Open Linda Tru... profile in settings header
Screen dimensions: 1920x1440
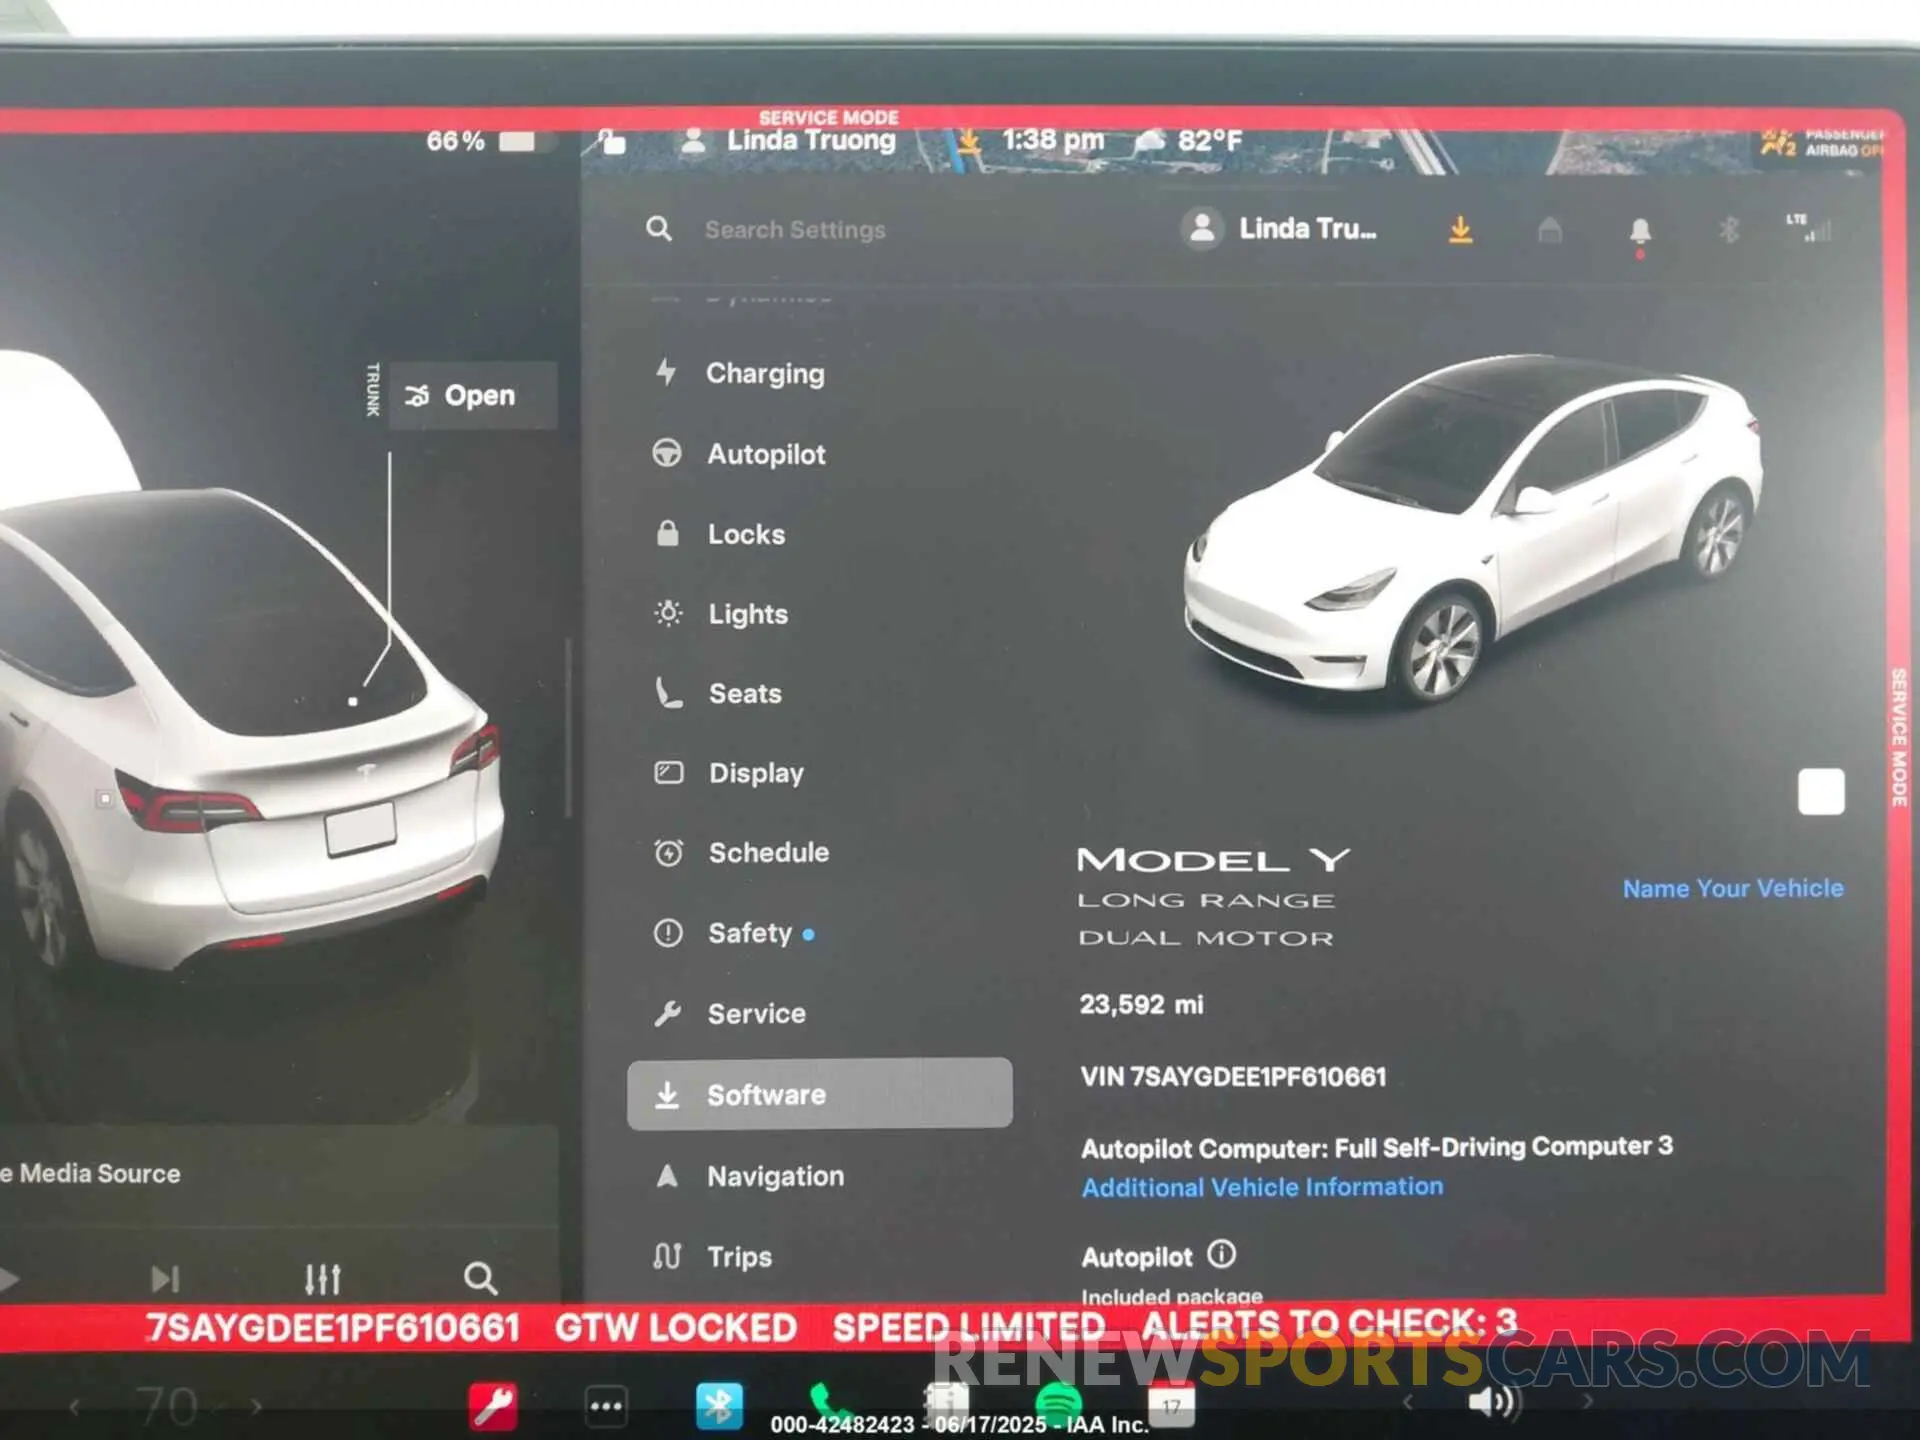(x=1279, y=229)
